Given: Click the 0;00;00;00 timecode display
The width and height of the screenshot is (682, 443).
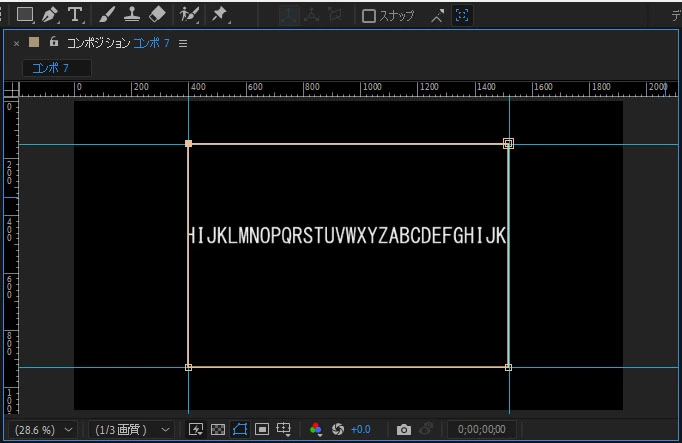Looking at the screenshot, I should point(481,430).
